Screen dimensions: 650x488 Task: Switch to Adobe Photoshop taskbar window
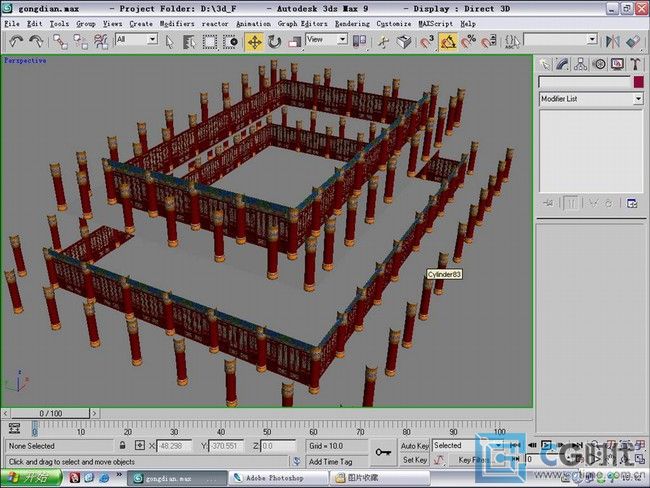click(x=279, y=478)
